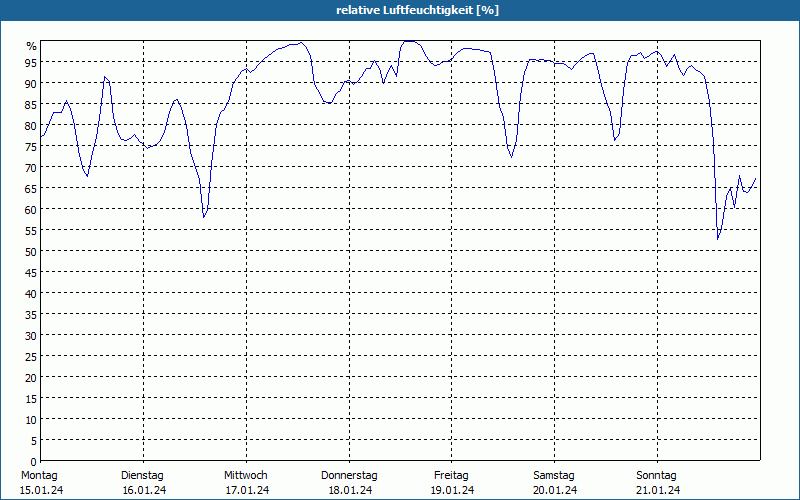Click the 'Freitag' day label
The image size is (800, 500).
pos(452,475)
